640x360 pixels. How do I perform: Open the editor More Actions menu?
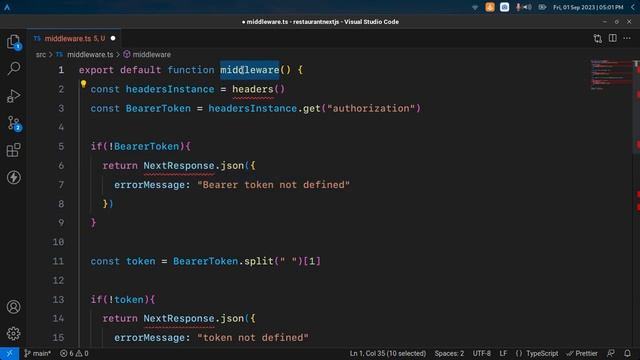click(627, 38)
